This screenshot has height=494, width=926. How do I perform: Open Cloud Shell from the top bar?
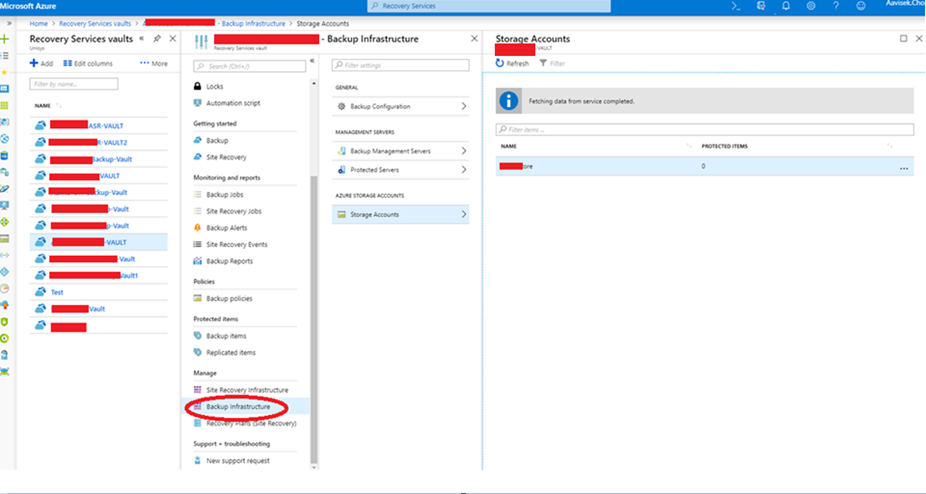click(x=735, y=6)
